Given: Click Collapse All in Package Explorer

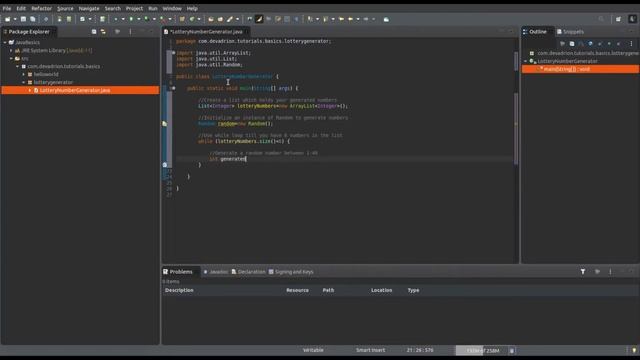Looking at the screenshot, I should 94,31.
